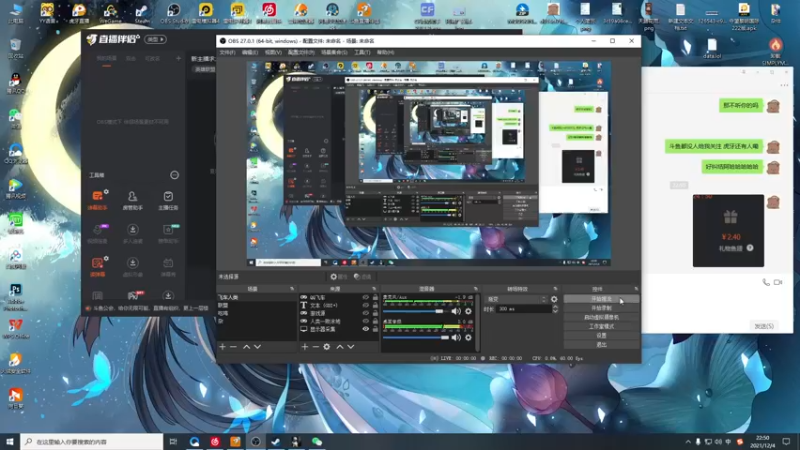The image size is (800, 450).
Task: Add scene tab with plus in live companion
Action: [x=178, y=59]
